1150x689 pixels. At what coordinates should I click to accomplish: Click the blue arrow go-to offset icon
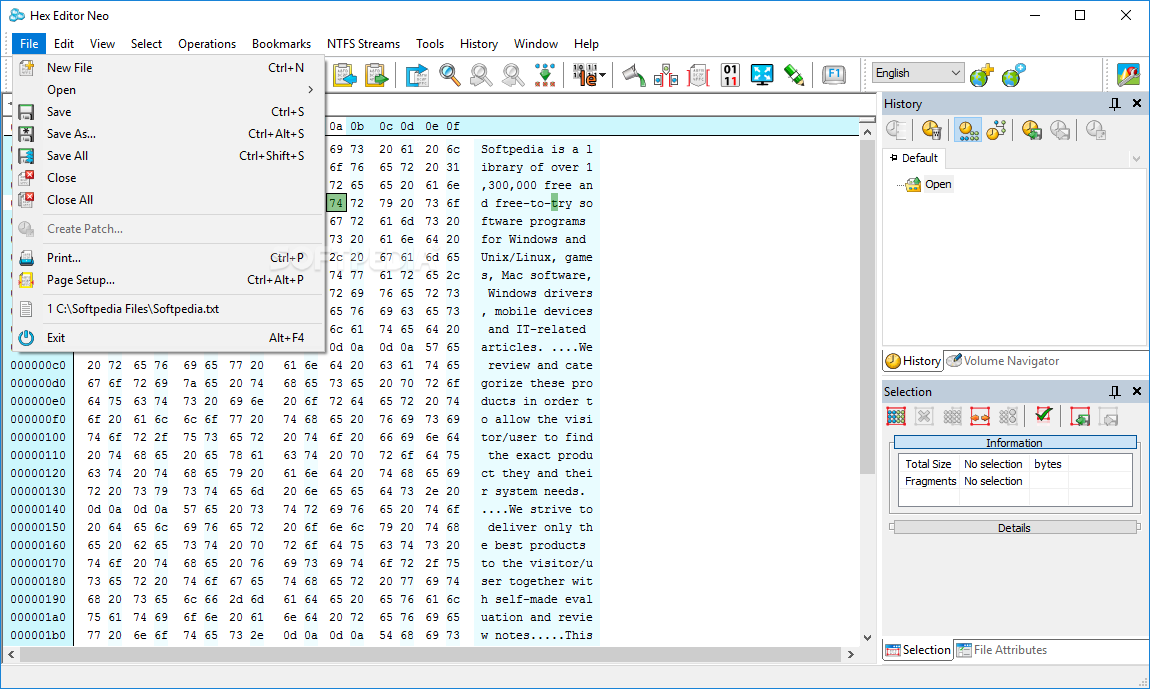(417, 75)
